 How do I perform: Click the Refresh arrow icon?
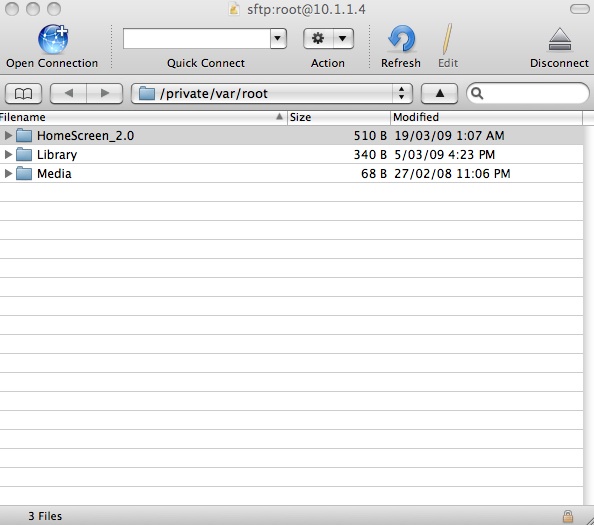pos(402,39)
